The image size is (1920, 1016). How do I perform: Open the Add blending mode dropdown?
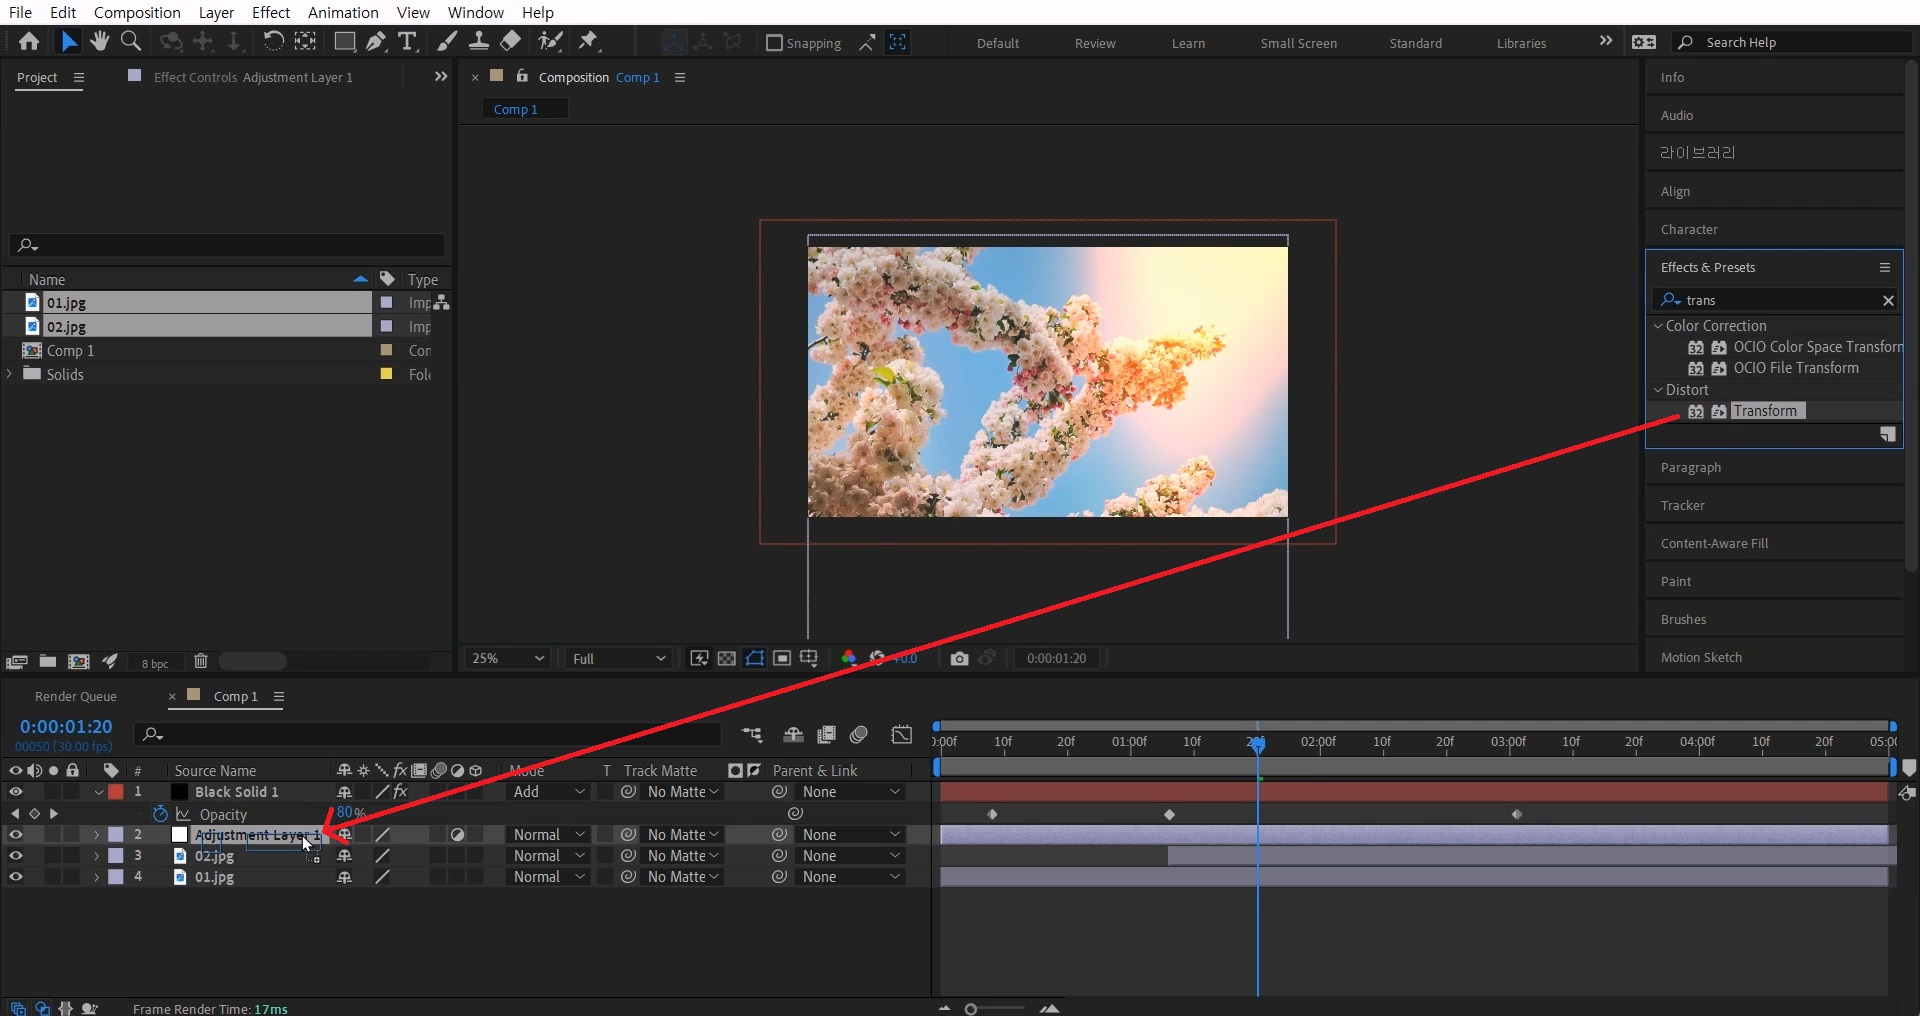coord(548,792)
